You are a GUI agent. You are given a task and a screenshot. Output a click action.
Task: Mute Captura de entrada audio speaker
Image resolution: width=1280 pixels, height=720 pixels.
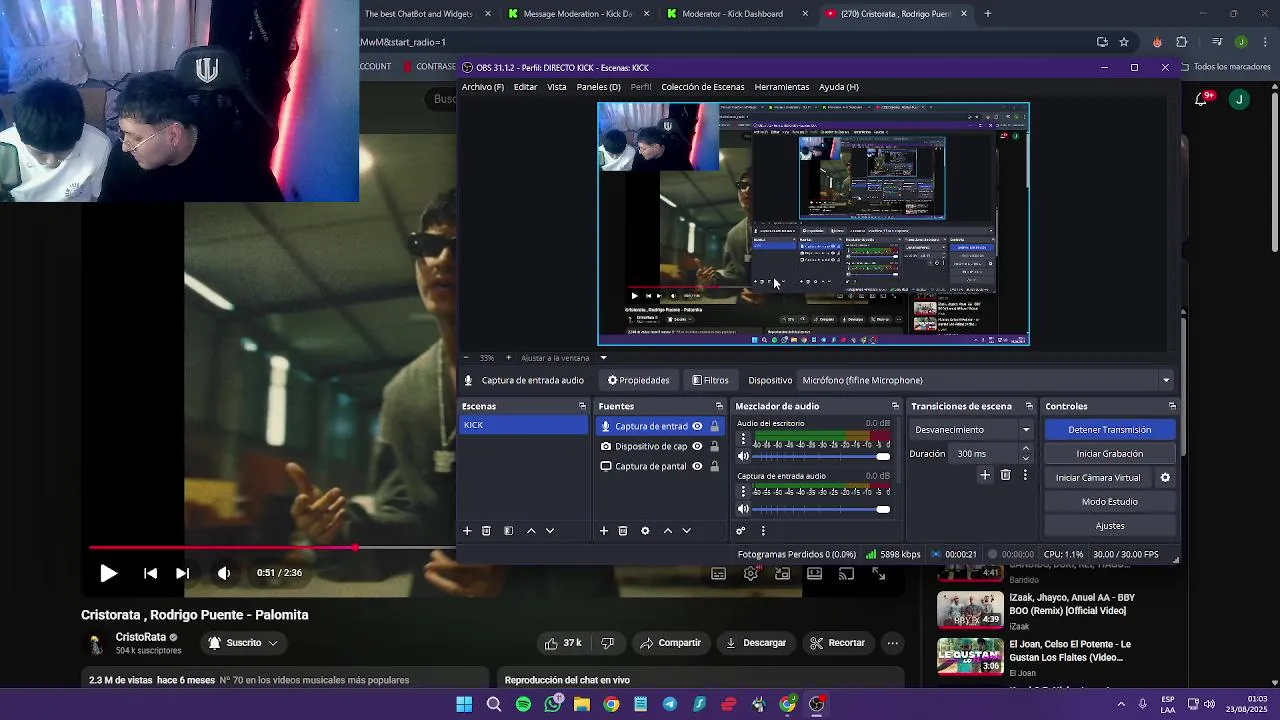point(743,509)
